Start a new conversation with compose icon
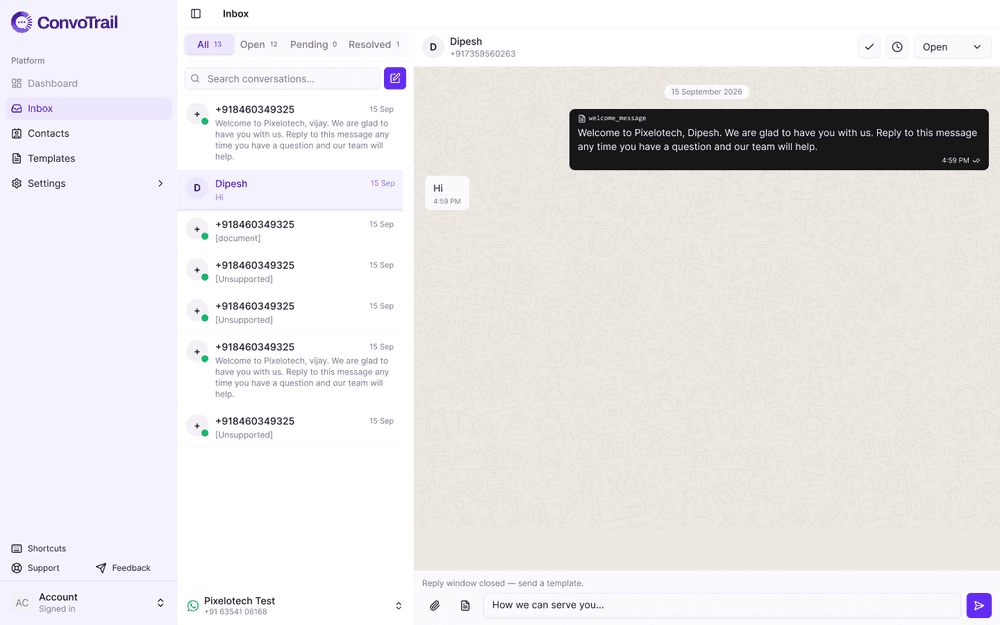Image resolution: width=1000 pixels, height=625 pixels. tap(395, 78)
